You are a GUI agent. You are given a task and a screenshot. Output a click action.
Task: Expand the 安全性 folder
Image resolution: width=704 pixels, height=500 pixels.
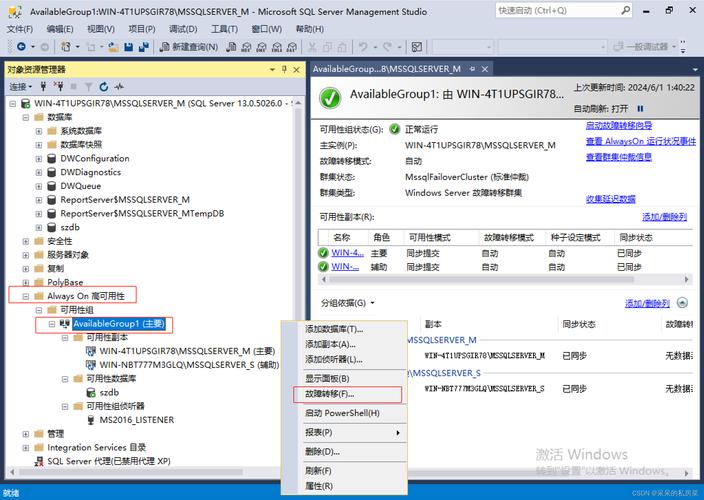coord(26,241)
